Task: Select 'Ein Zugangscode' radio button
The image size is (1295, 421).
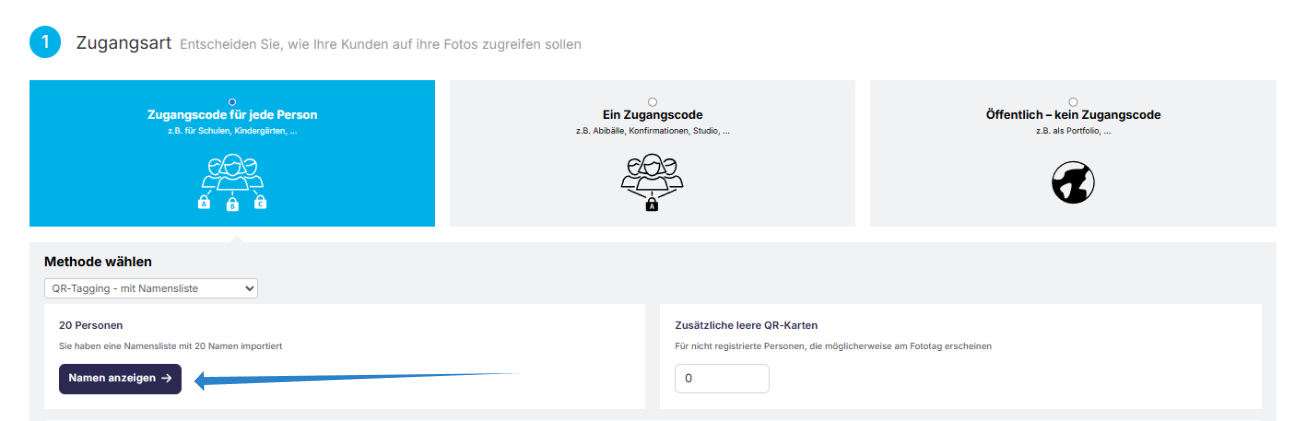Action: click(653, 102)
